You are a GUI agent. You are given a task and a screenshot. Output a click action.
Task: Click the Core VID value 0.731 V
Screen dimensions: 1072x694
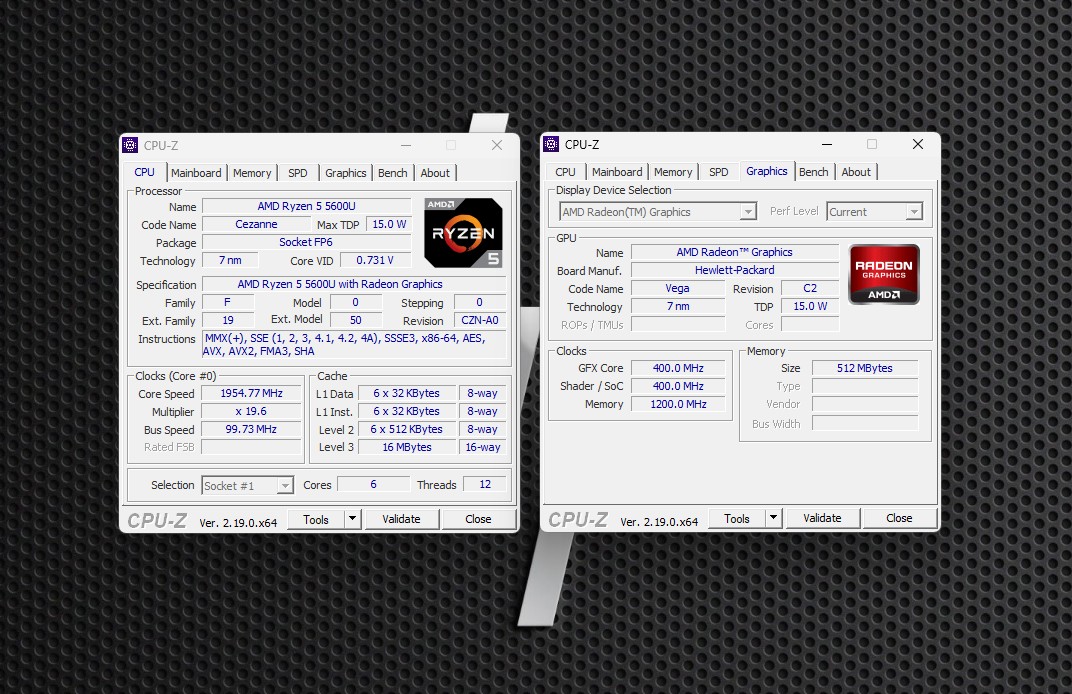(375, 261)
